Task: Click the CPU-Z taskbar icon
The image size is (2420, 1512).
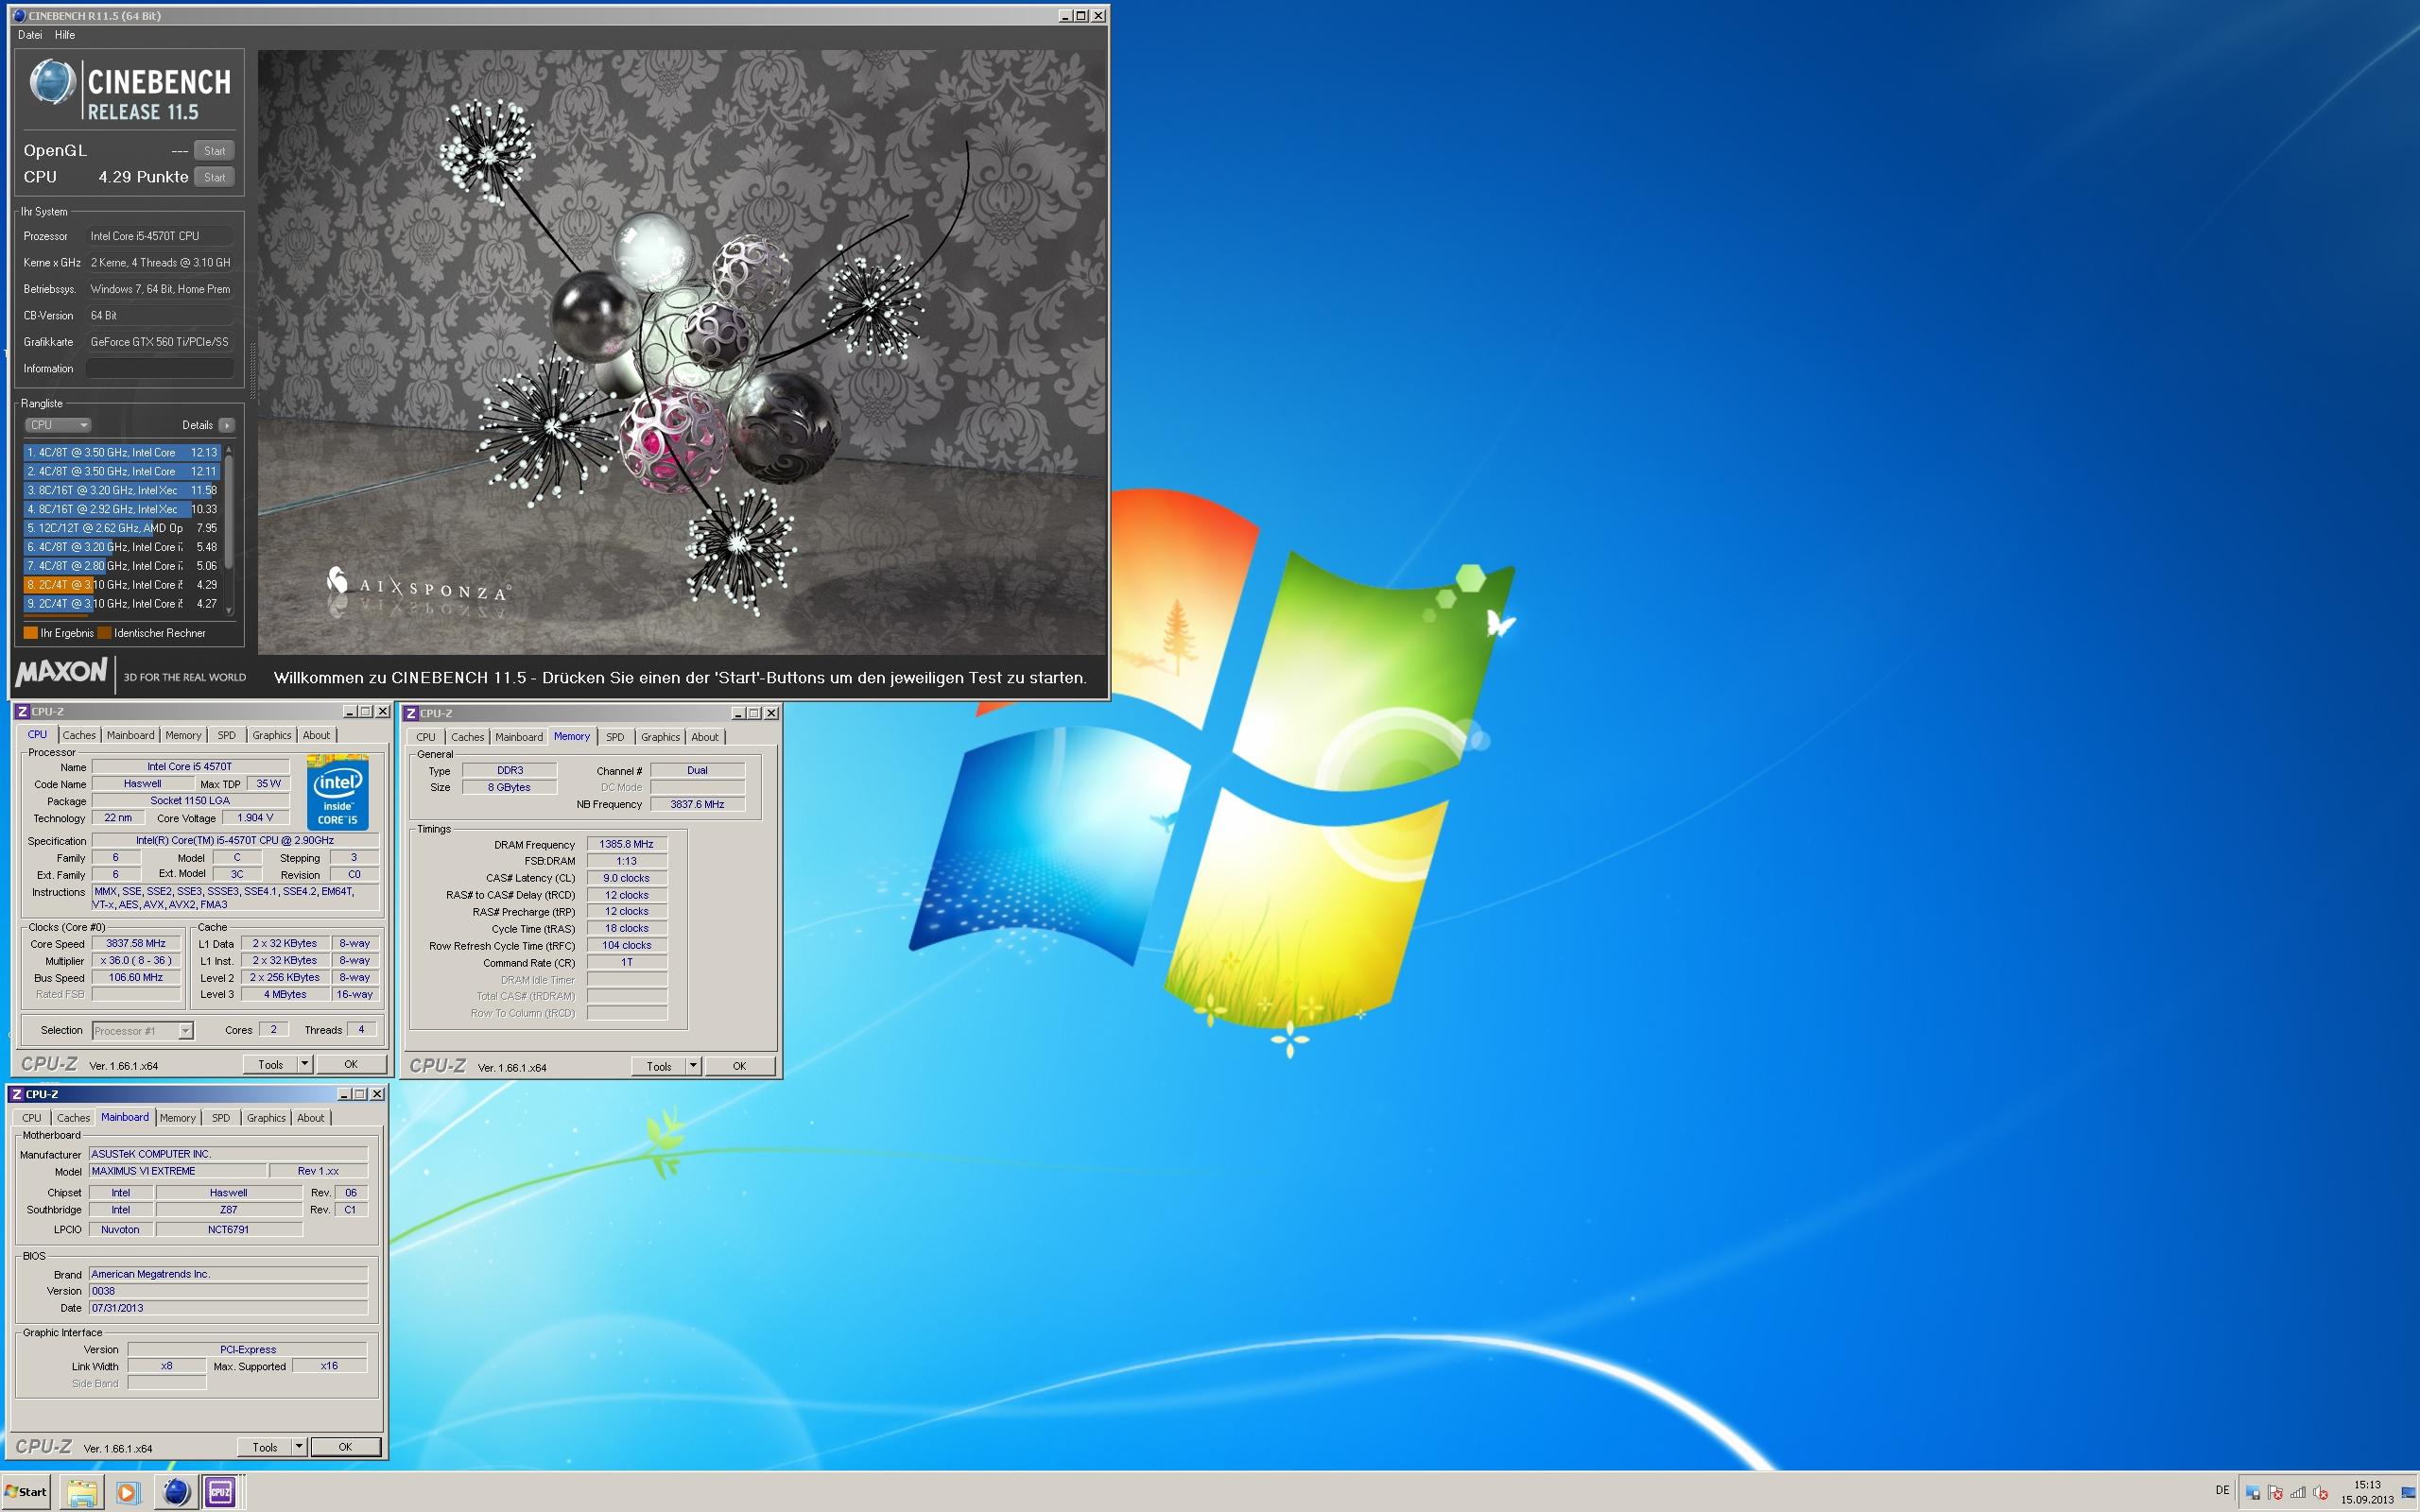Action: pos(221,1492)
